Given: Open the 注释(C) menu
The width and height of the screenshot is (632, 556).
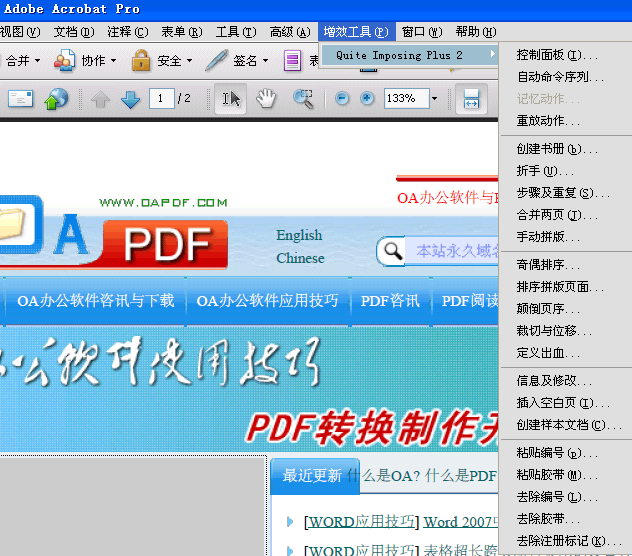Looking at the screenshot, I should pos(128,32).
